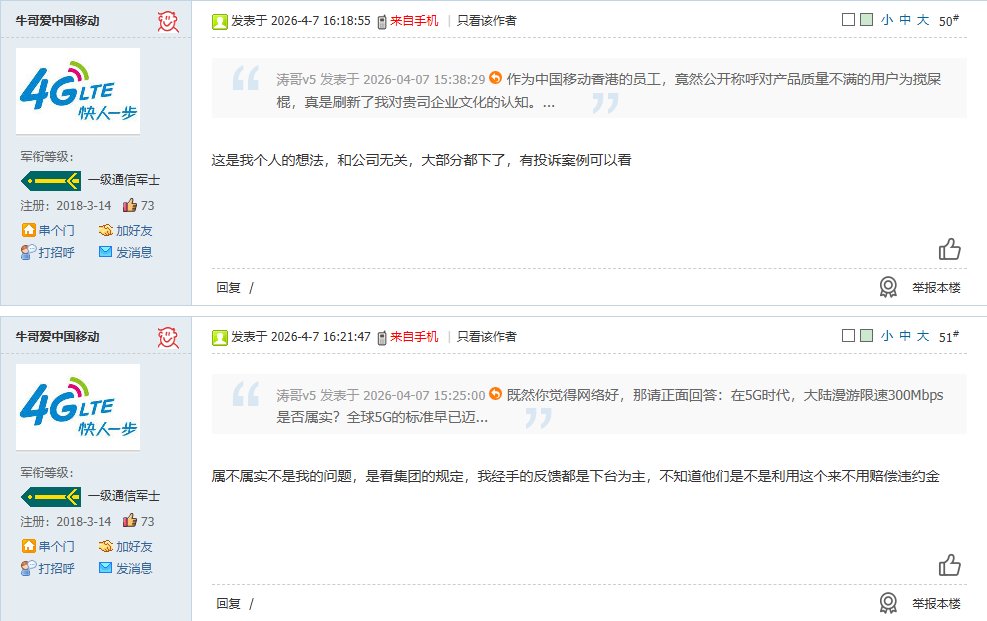Viewport: 987px width, 621px height.
Task: Select the white background box in post 50
Action: coord(849,20)
